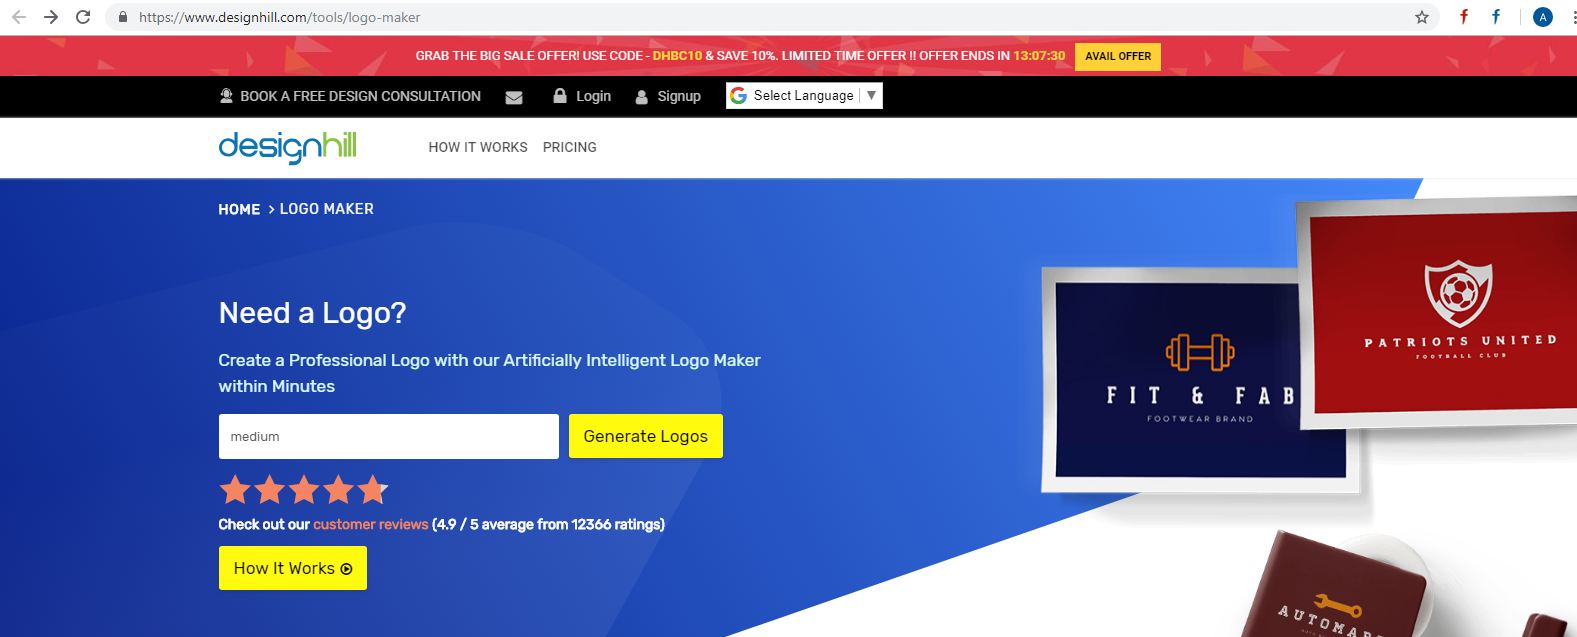Viewport: 1577px width, 637px height.
Task: Click the HOME breadcrumb link
Action: pos(239,209)
